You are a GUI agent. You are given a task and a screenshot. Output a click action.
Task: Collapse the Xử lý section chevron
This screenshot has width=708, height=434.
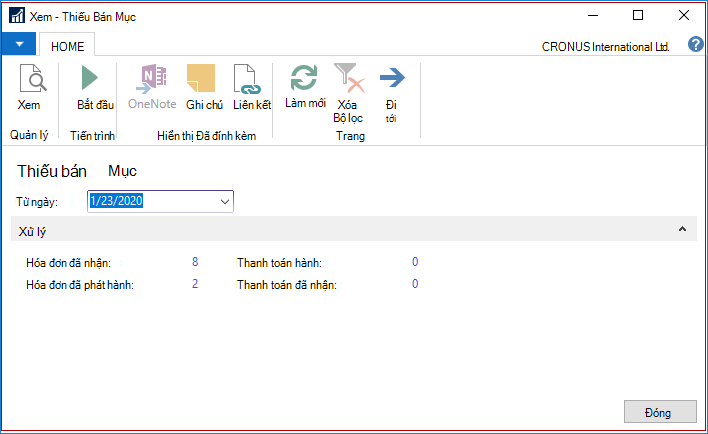click(x=682, y=229)
